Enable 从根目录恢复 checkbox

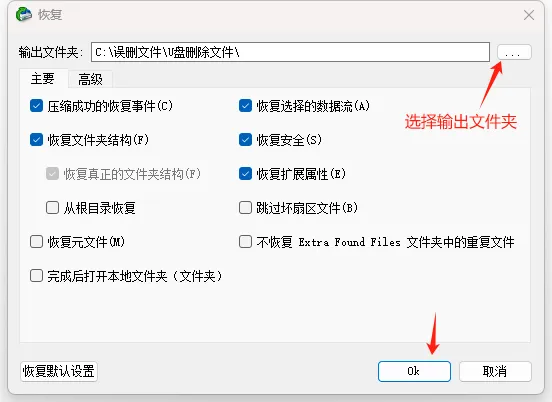point(52,208)
